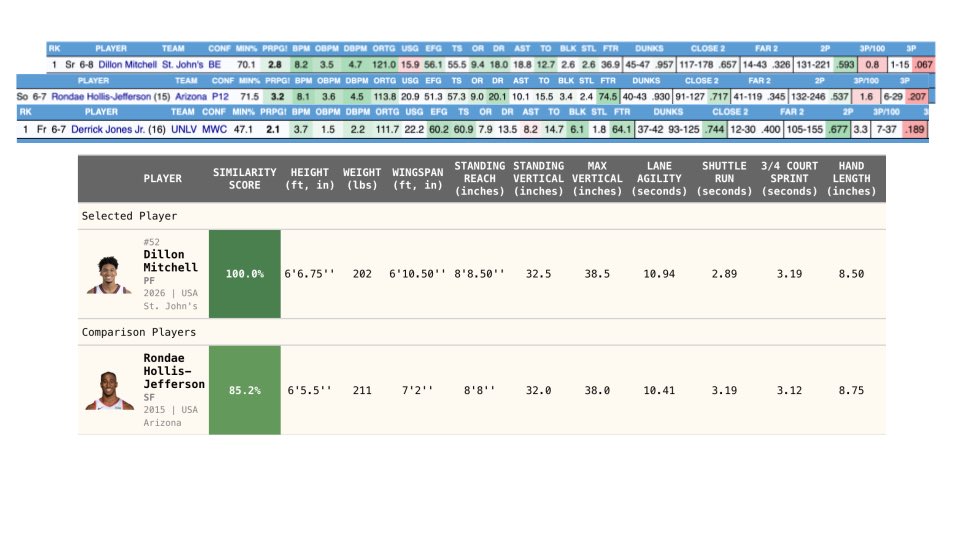Open the P12 conference link
Image resolution: width=960 pixels, height=540 pixels.
(220, 97)
